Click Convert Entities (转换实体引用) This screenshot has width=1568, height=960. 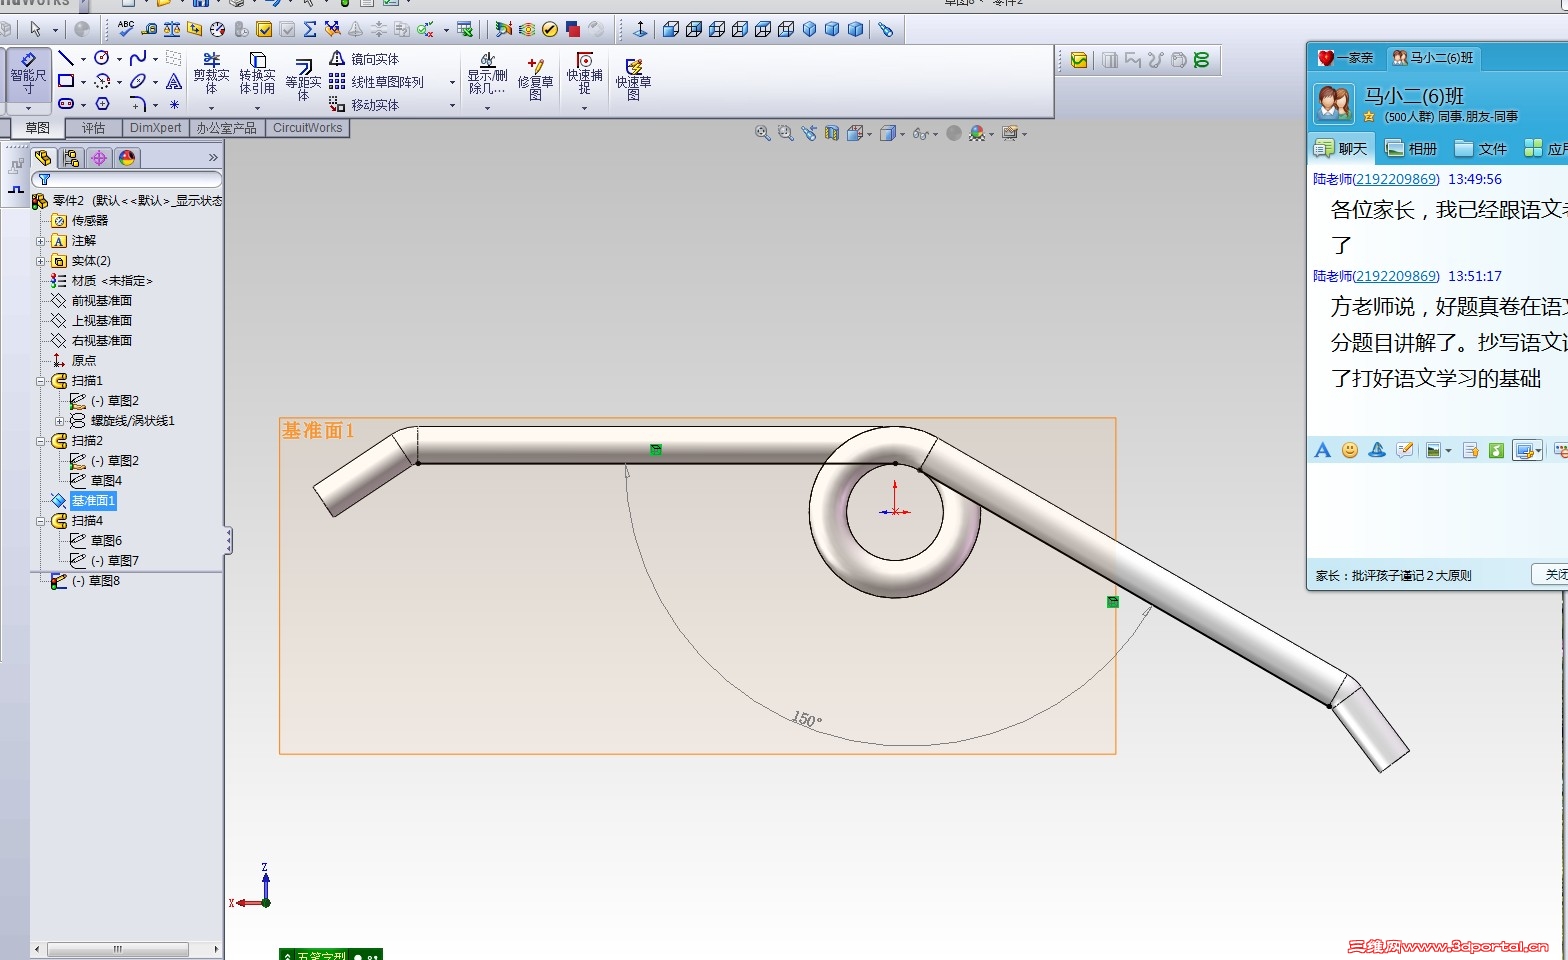pos(257,74)
